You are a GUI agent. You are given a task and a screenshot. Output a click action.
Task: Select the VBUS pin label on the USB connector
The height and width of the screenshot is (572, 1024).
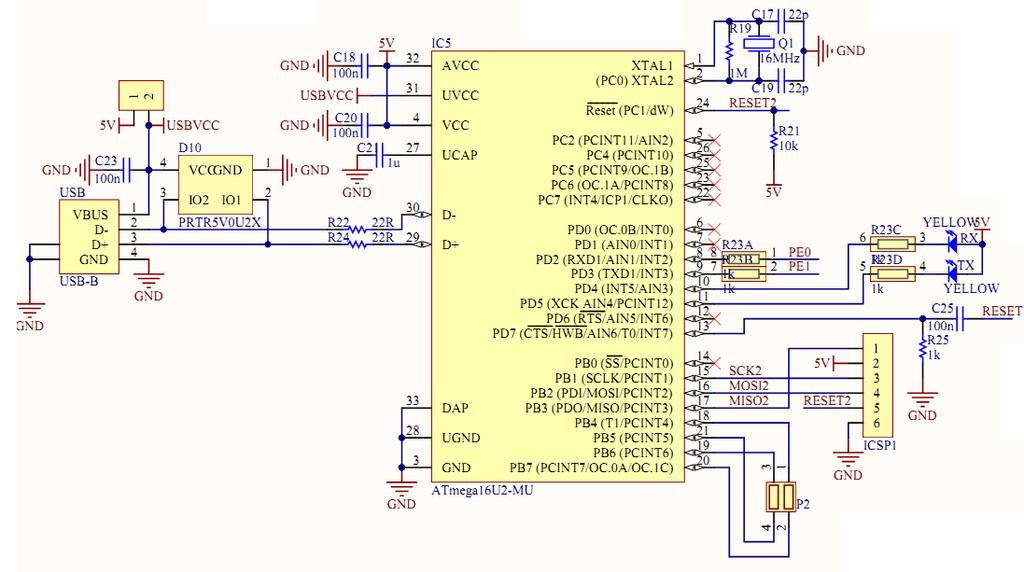point(90,215)
